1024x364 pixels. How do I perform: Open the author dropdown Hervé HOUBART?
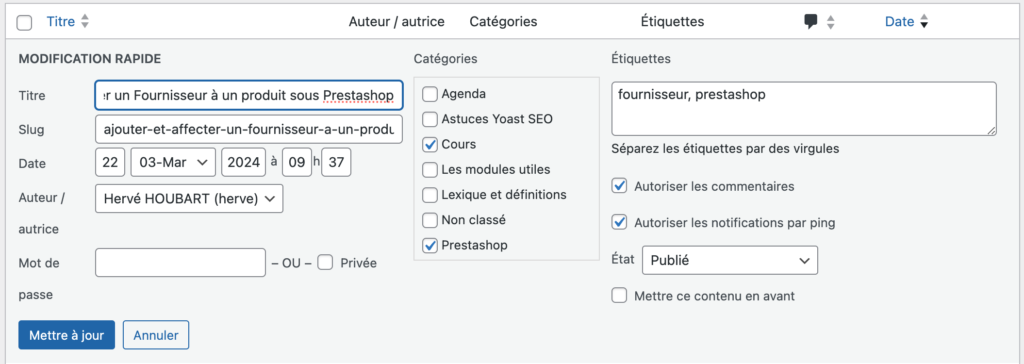pyautogui.click(x=189, y=199)
